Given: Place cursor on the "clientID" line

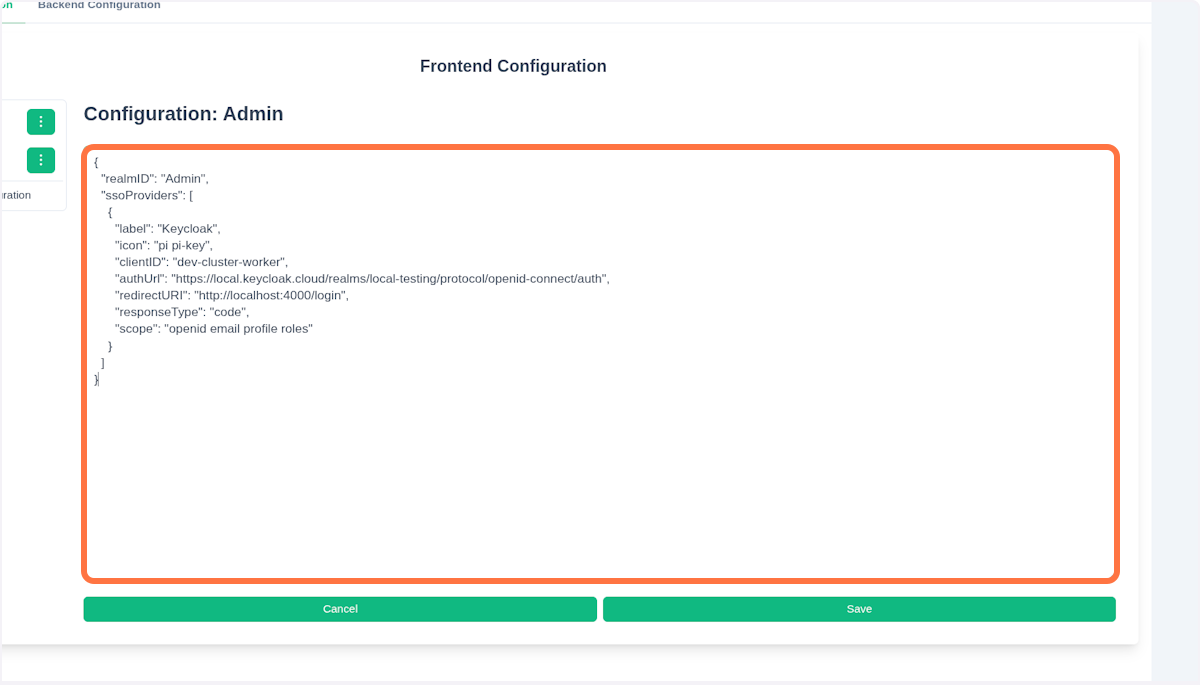Looking at the screenshot, I should click(201, 262).
